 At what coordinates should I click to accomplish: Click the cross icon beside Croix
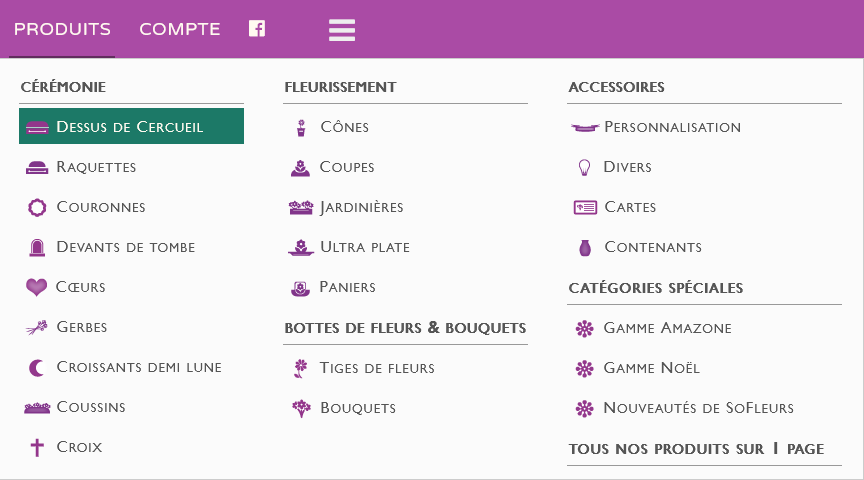coord(37,447)
